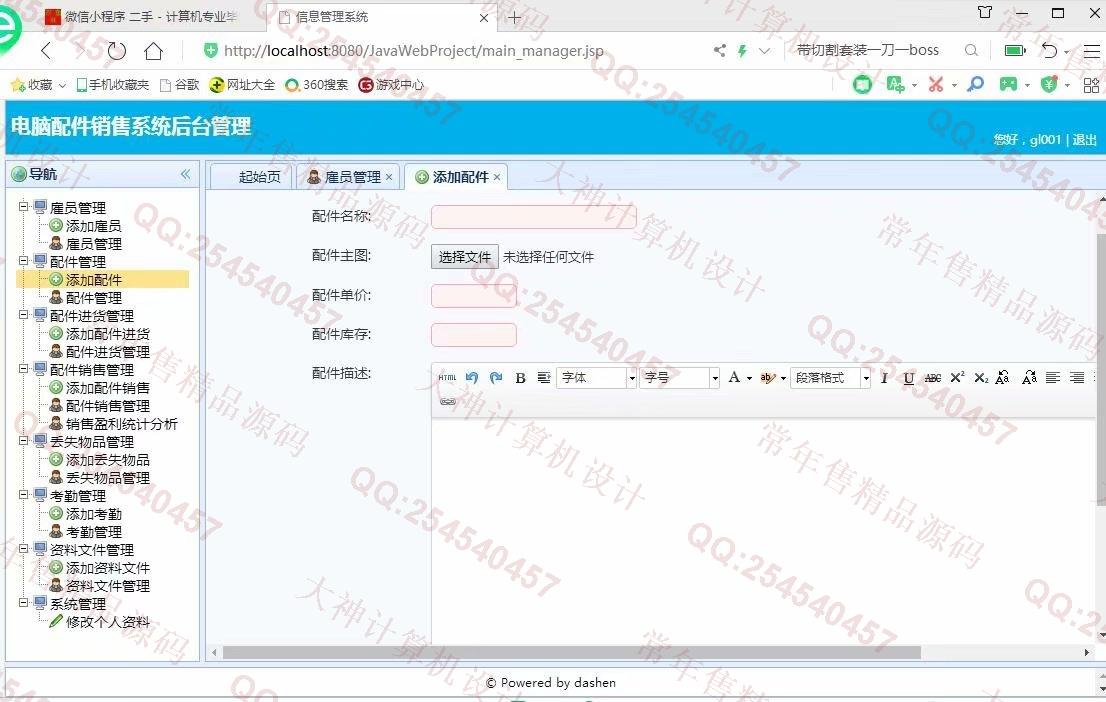Reload the page with refresh icon
This screenshot has width=1106, height=702.
point(117,51)
